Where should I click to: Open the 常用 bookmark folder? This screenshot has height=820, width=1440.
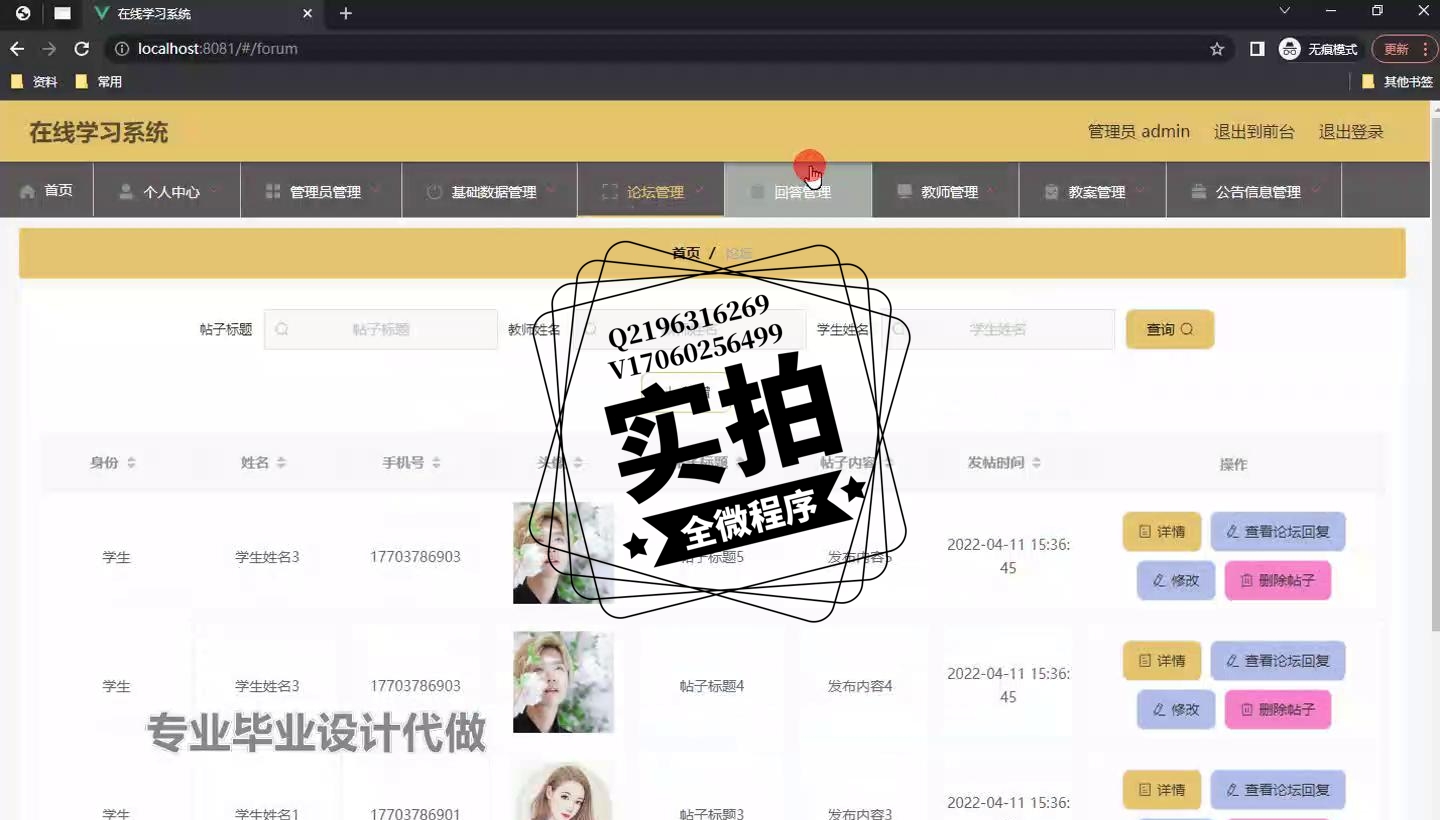(98, 82)
